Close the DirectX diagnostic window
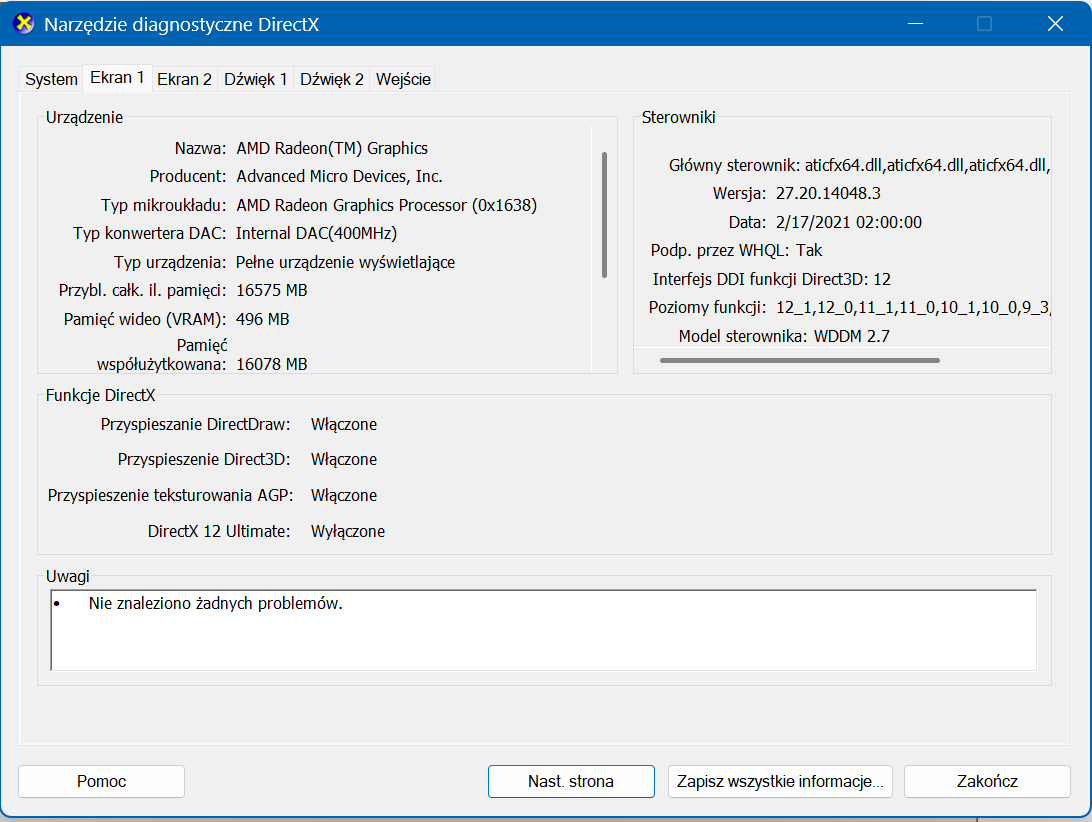 [x=1054, y=24]
